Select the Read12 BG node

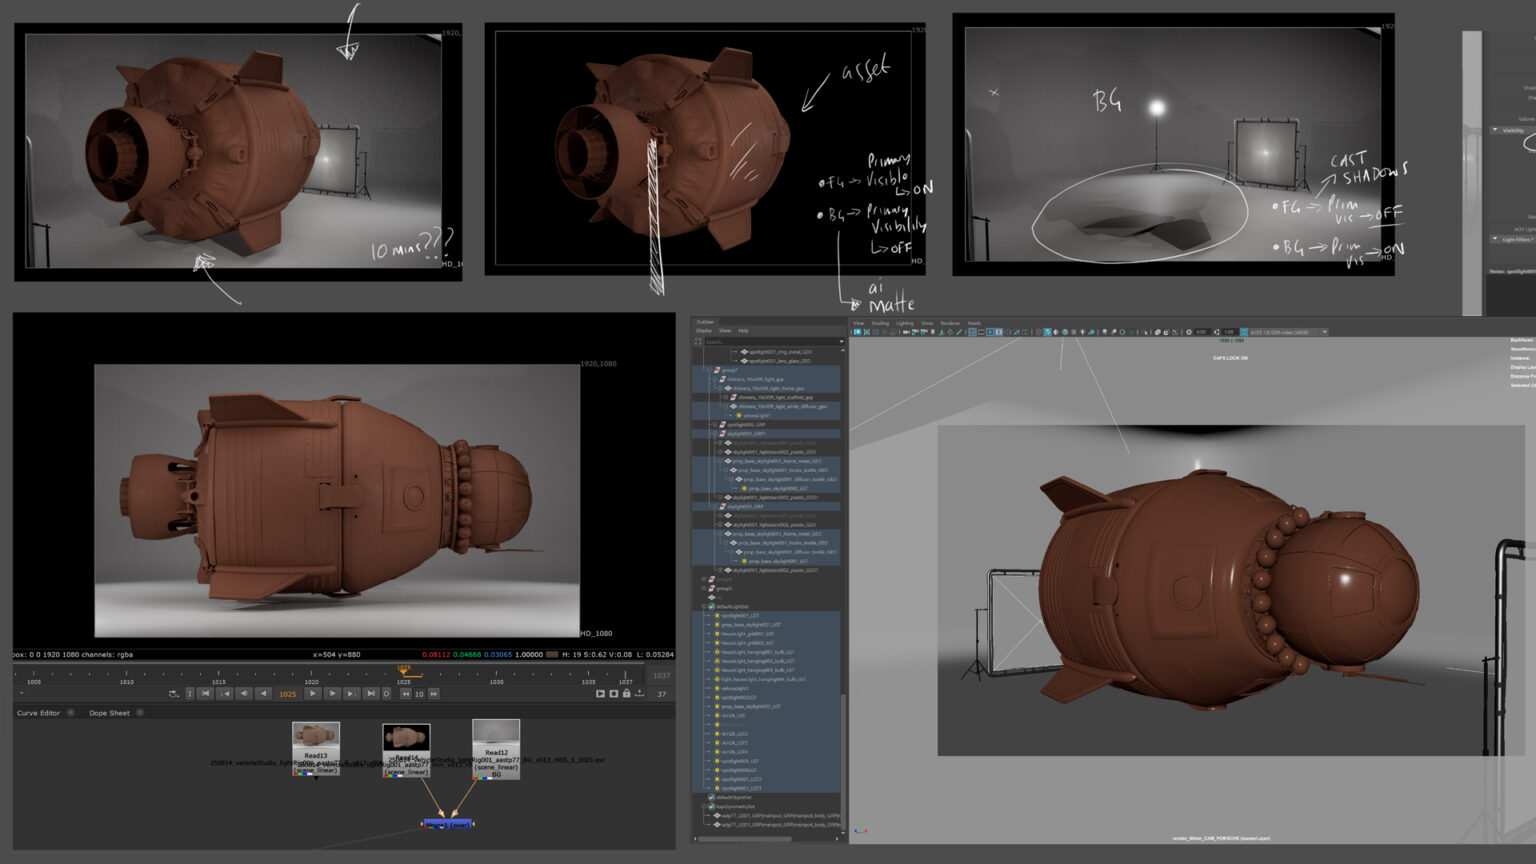[496, 748]
